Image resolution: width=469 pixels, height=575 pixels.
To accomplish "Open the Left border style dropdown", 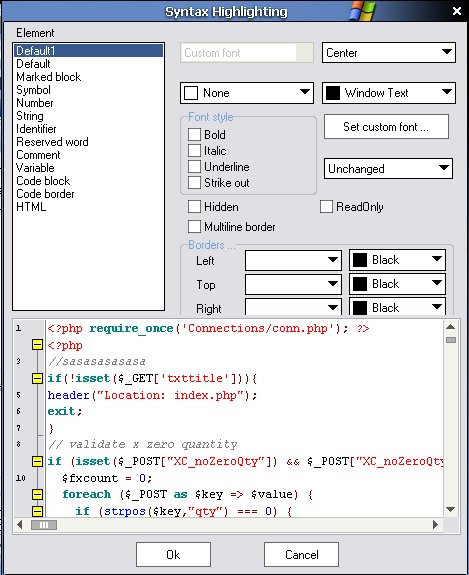I will (293, 260).
